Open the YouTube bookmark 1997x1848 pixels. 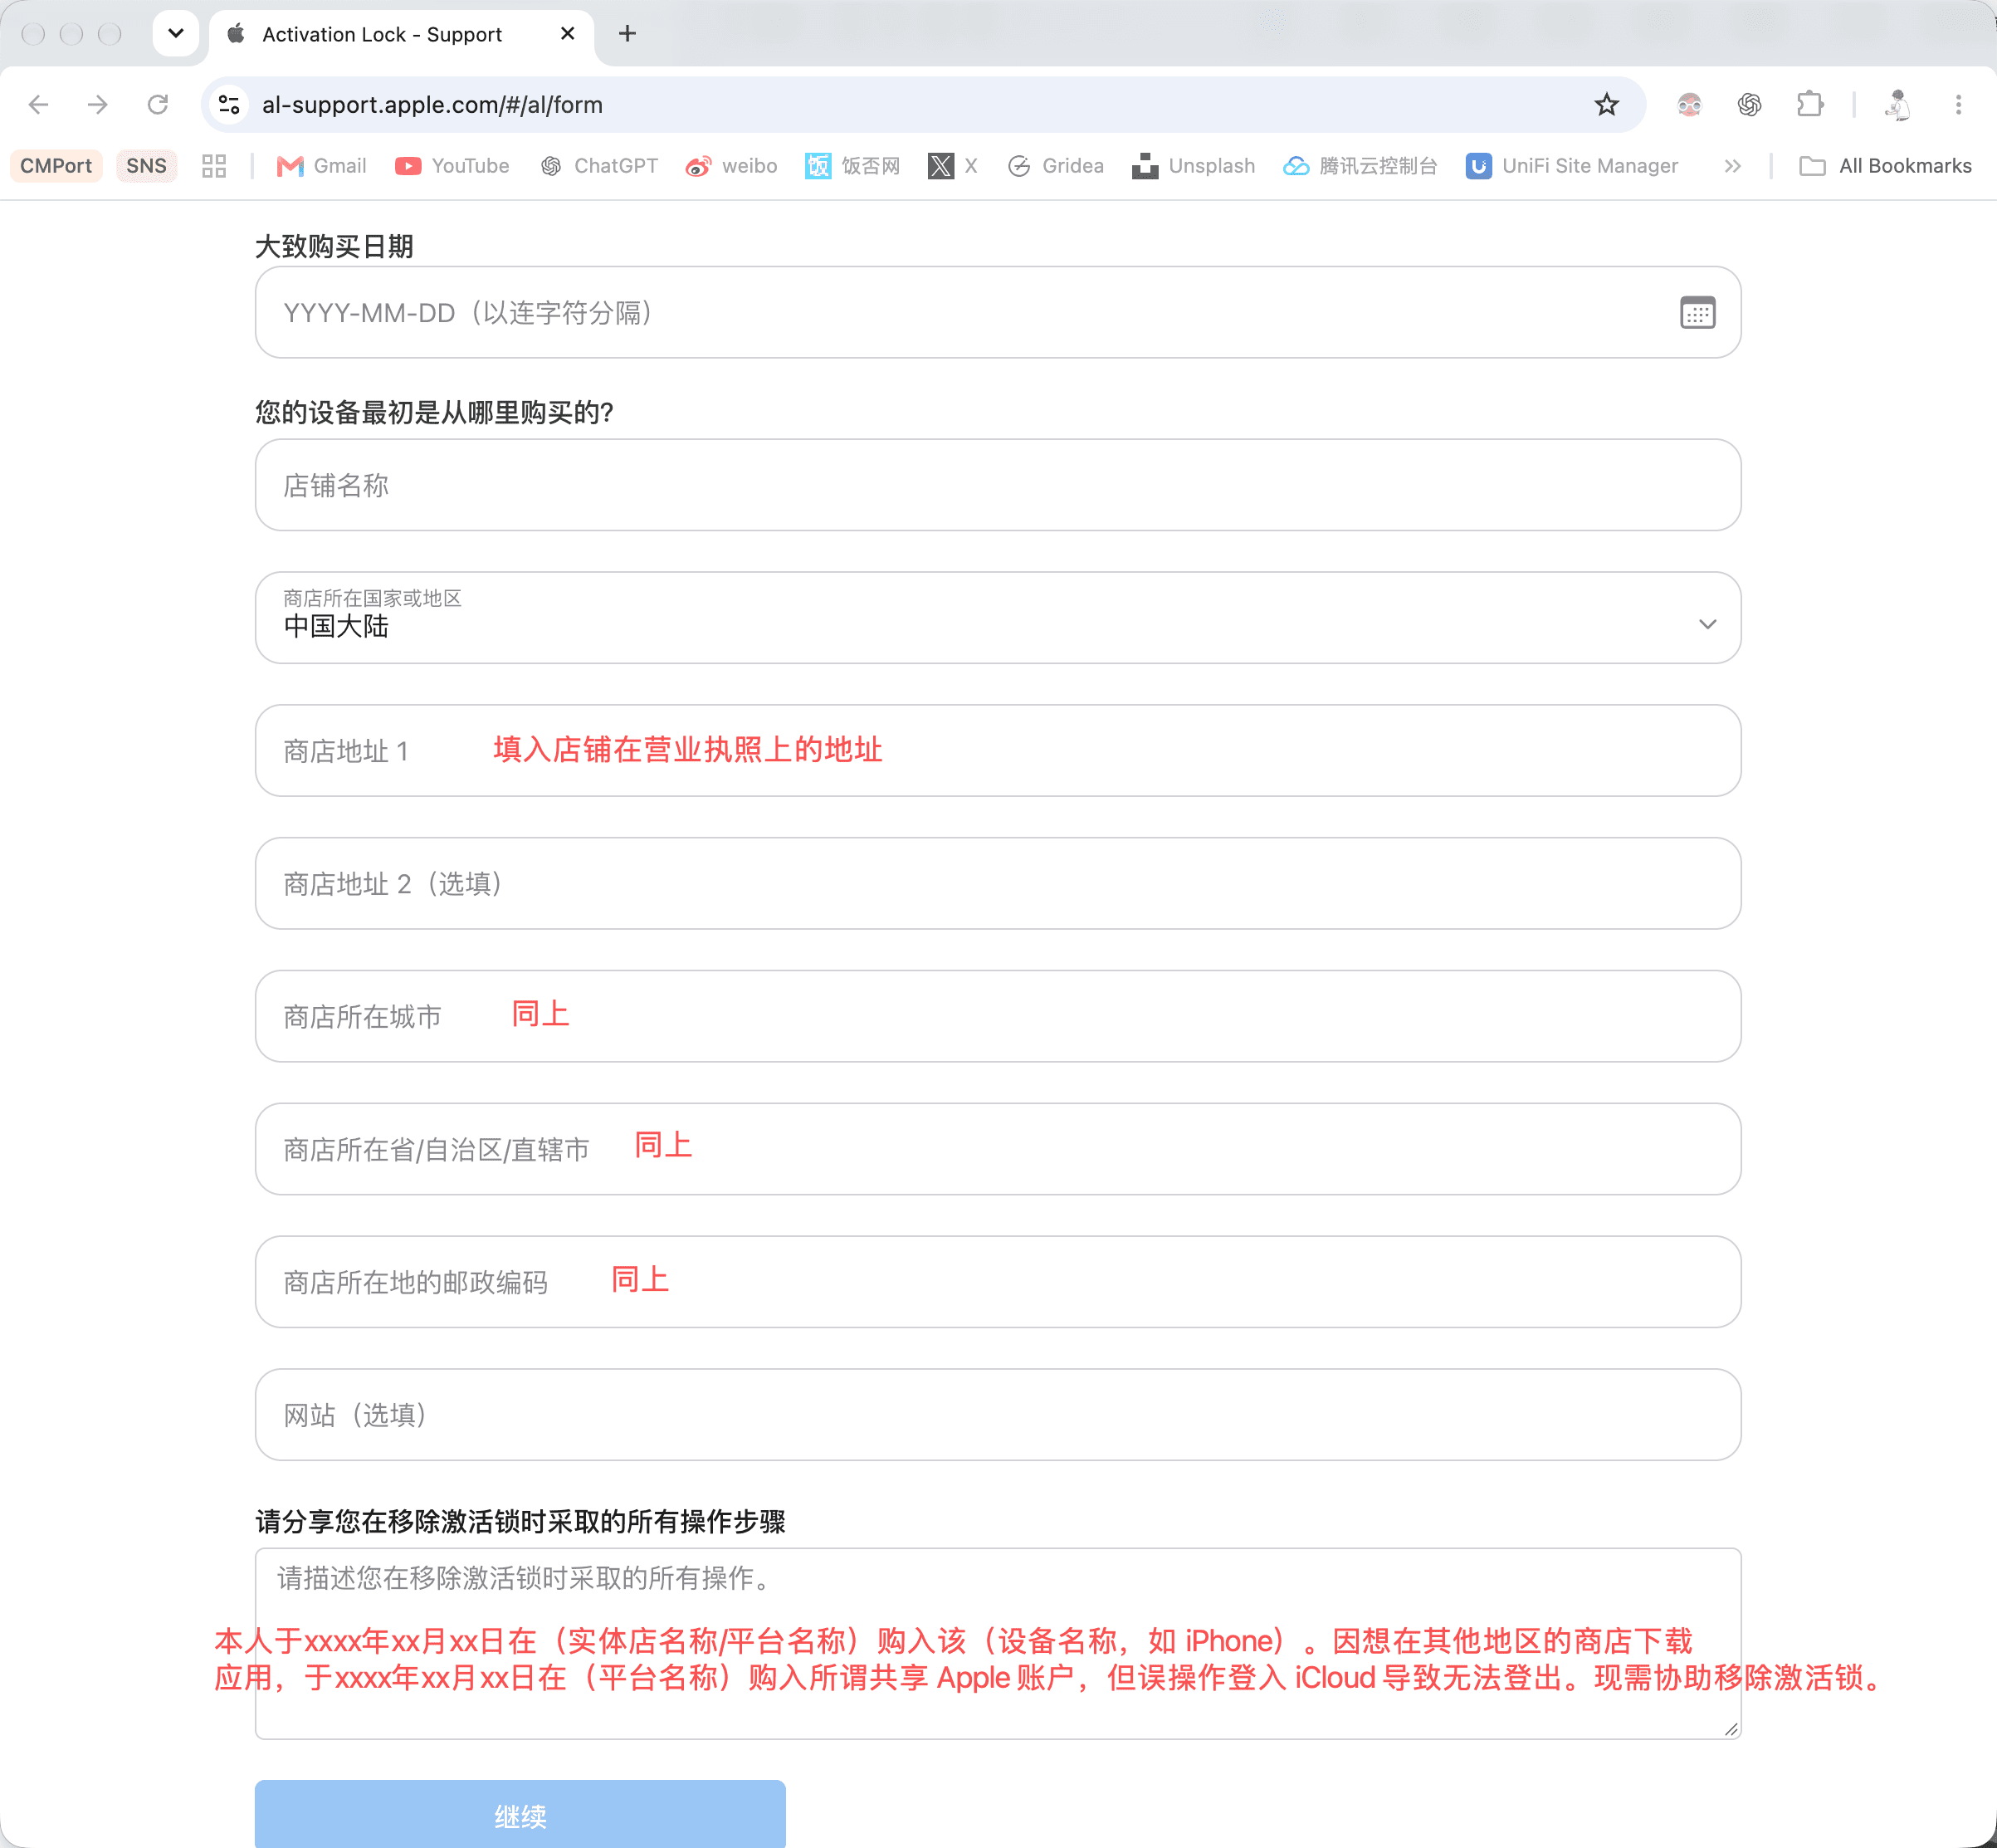click(452, 166)
